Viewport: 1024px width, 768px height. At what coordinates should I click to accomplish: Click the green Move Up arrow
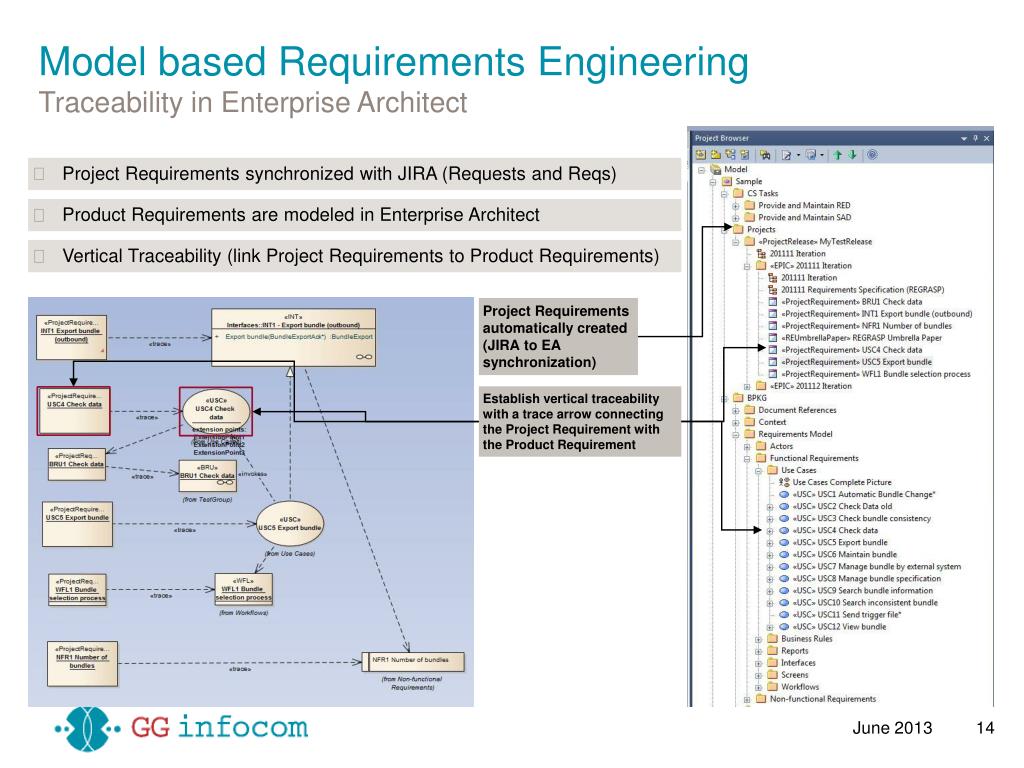pos(838,155)
